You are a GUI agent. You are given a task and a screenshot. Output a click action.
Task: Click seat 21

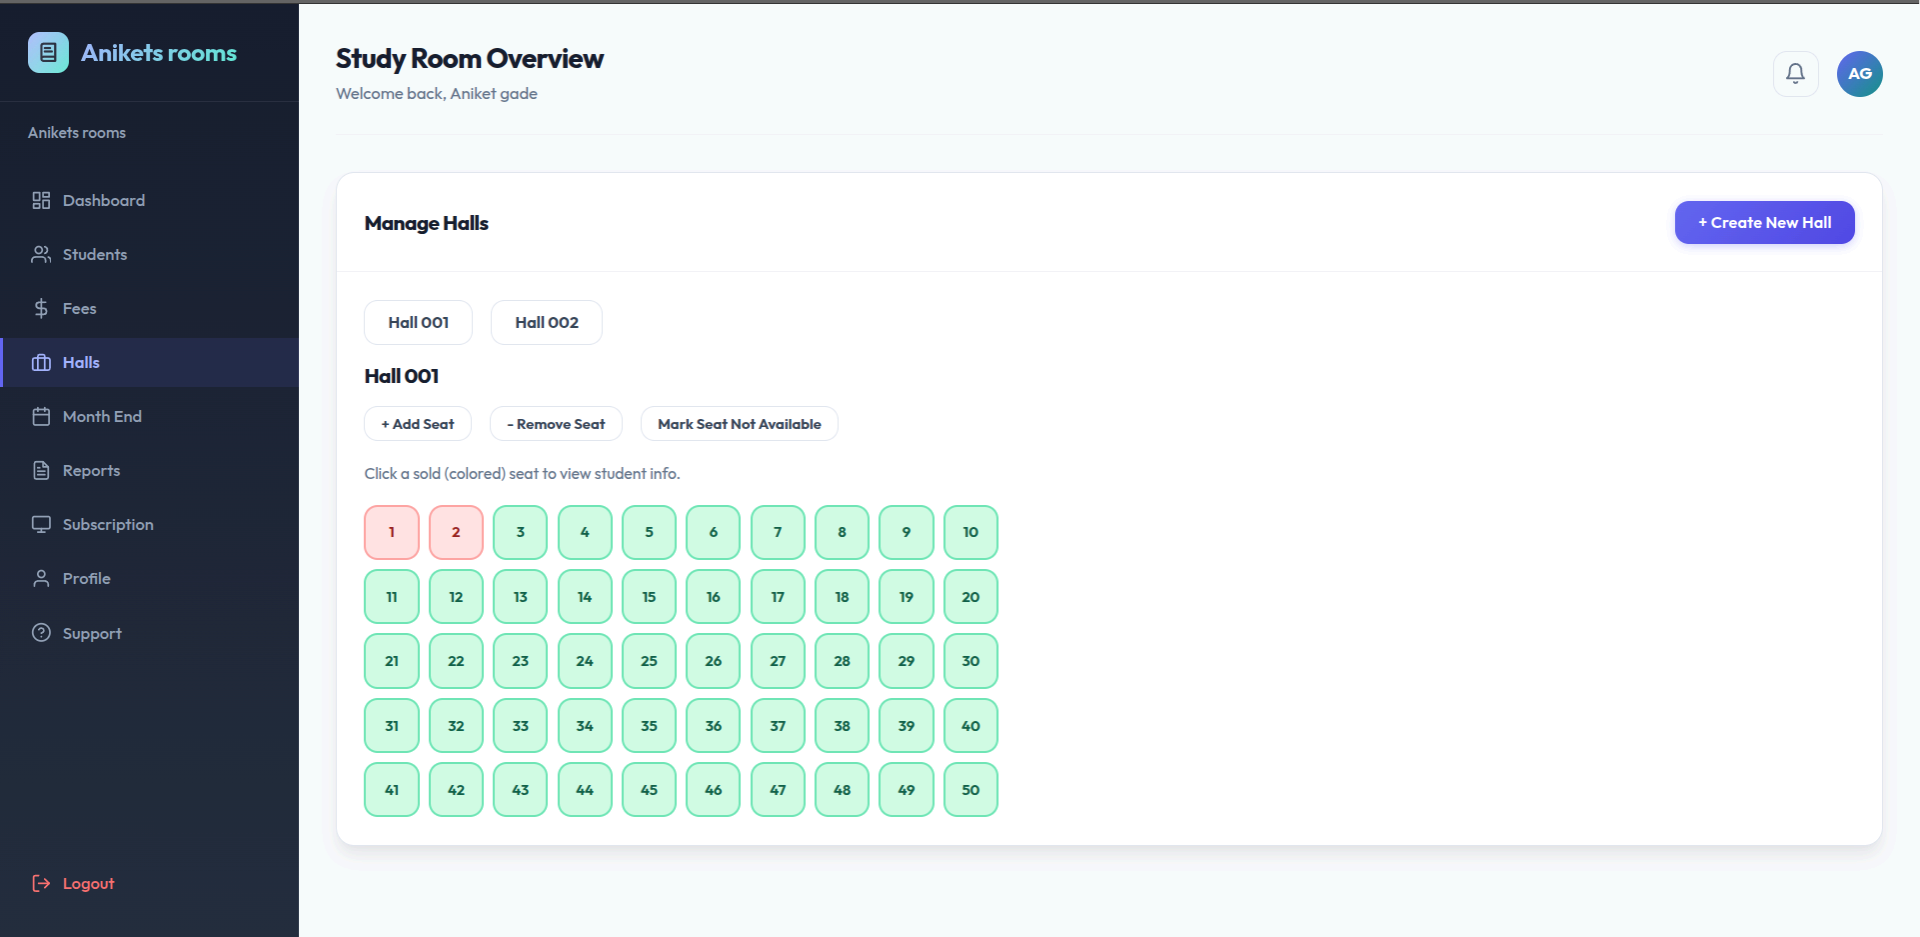pyautogui.click(x=392, y=661)
